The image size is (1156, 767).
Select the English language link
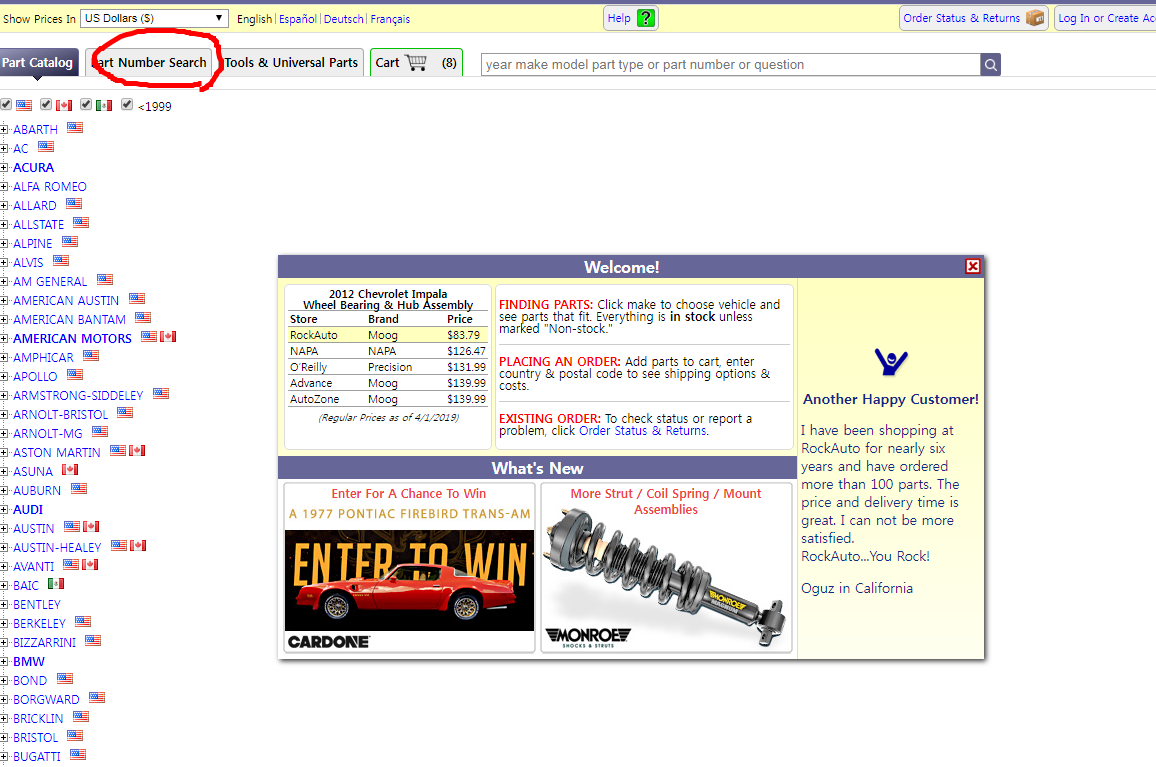click(254, 19)
